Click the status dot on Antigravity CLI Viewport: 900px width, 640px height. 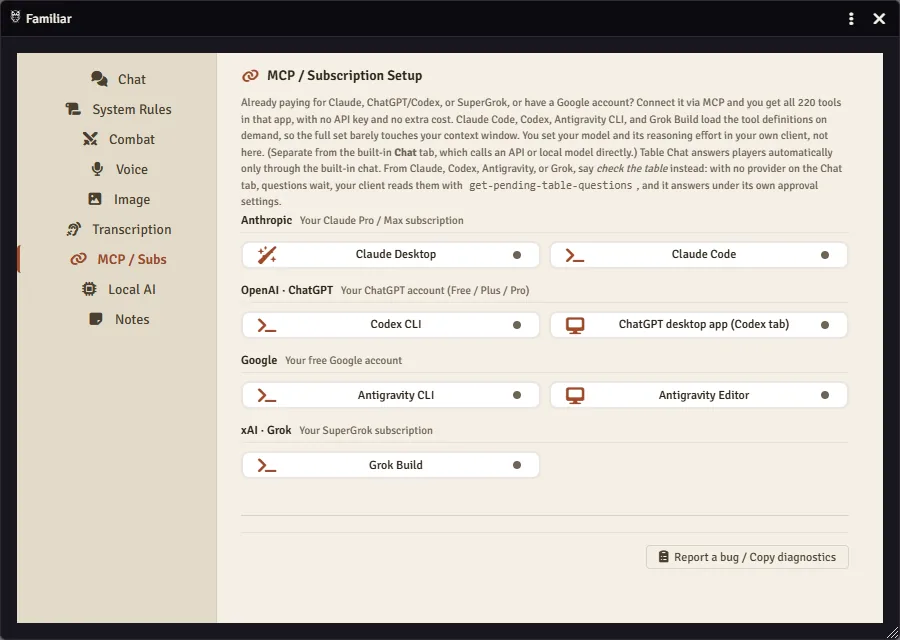pos(517,395)
